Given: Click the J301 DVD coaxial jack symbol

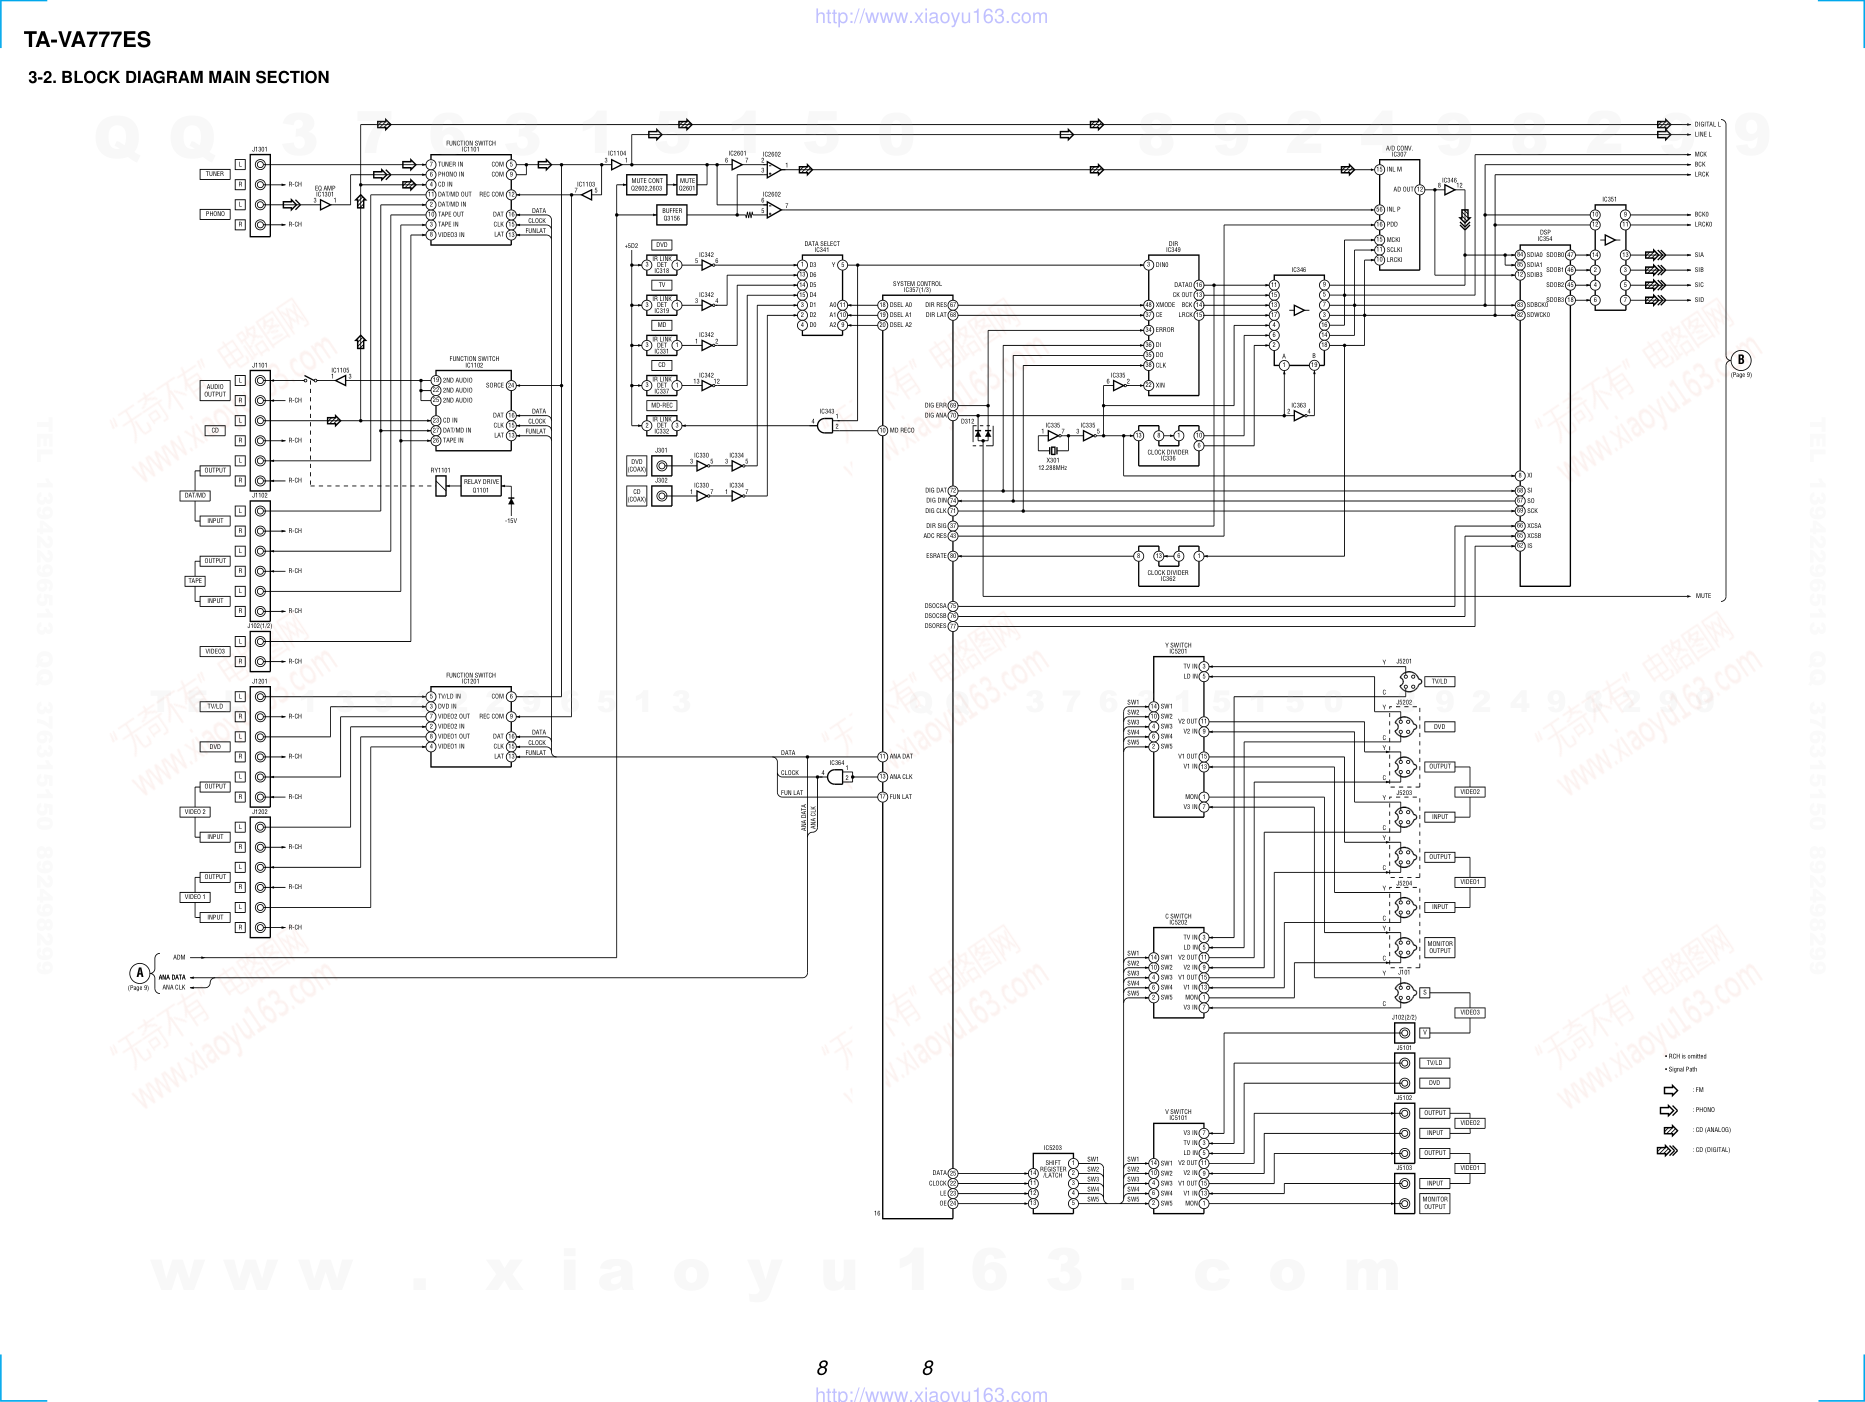Looking at the screenshot, I should [x=662, y=465].
